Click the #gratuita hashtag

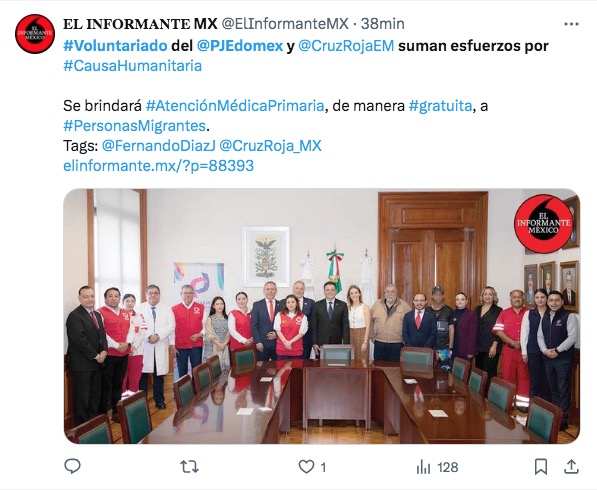(441, 105)
